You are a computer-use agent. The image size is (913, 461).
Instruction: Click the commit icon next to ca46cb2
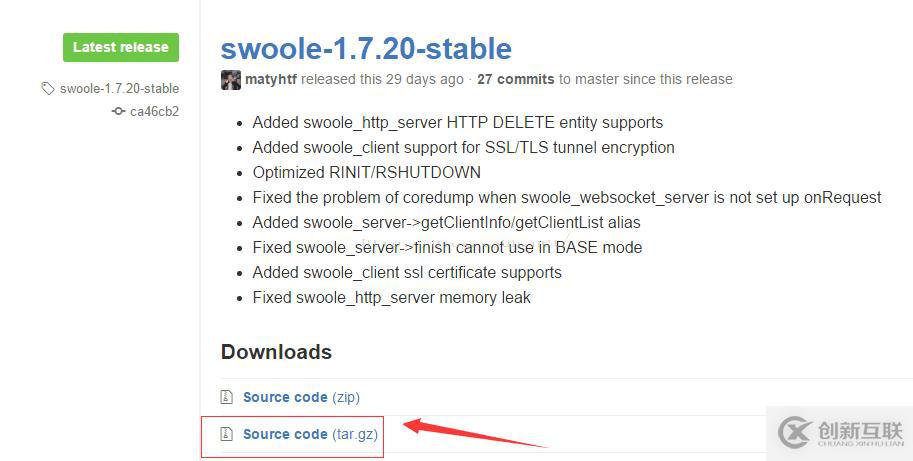118,111
